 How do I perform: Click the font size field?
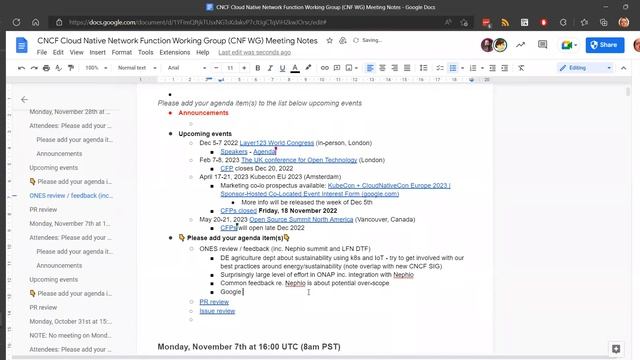[230, 68]
